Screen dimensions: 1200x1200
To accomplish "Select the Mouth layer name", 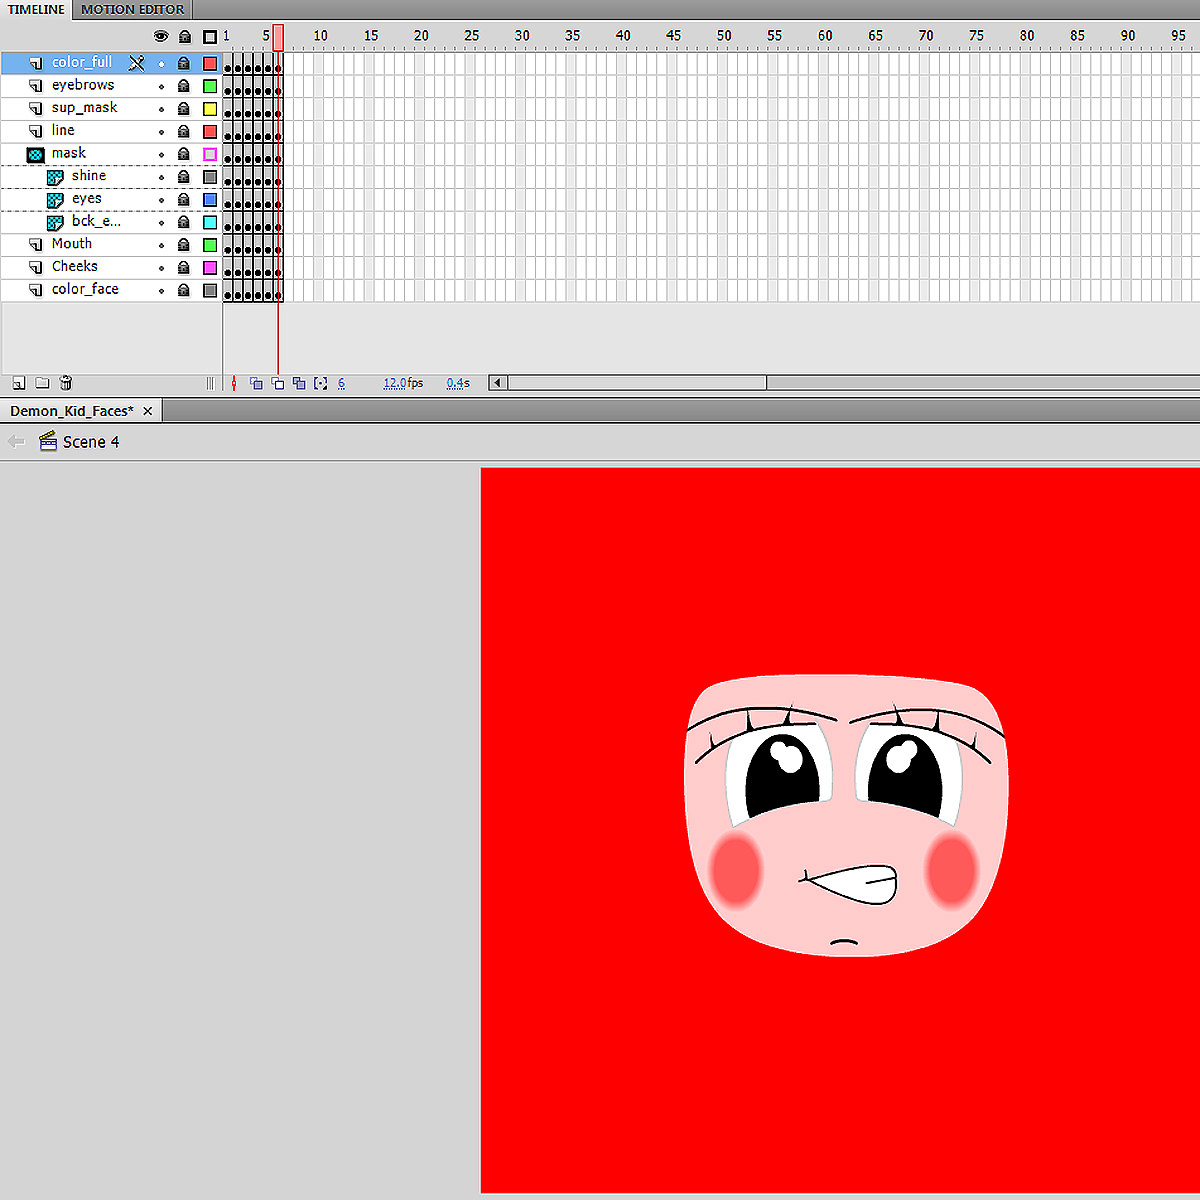I will click(72, 244).
